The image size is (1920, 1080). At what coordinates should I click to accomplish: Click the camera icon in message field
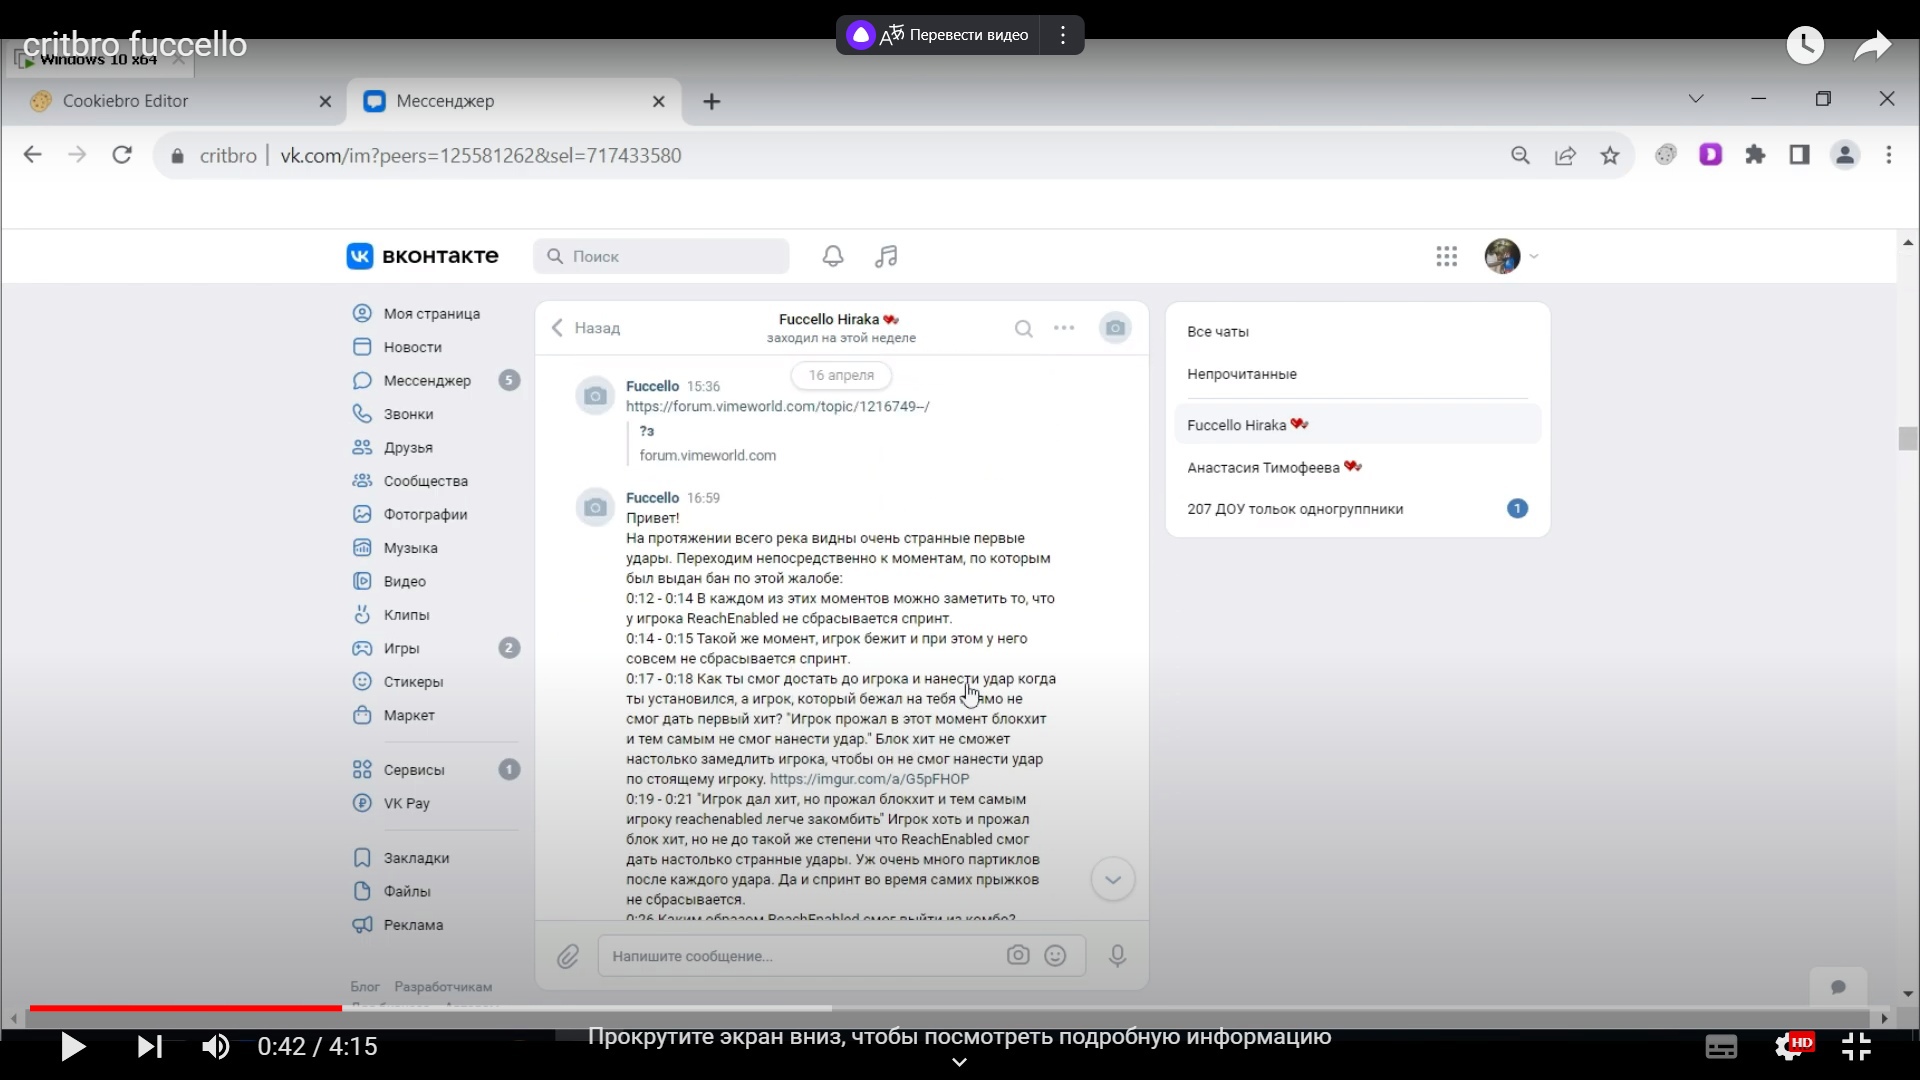tap(1018, 956)
